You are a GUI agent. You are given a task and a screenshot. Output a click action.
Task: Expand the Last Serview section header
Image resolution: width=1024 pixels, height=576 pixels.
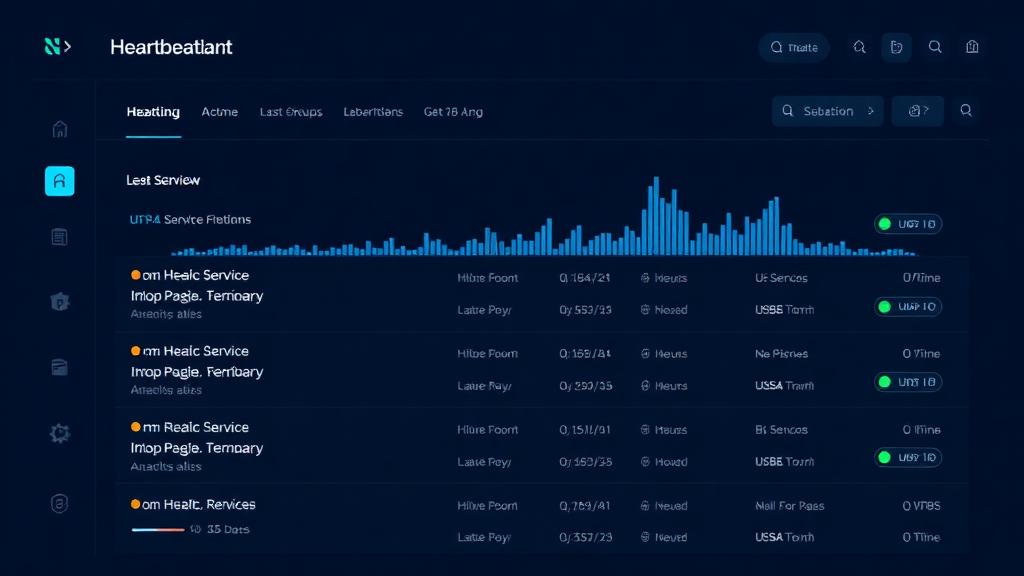[x=163, y=180]
